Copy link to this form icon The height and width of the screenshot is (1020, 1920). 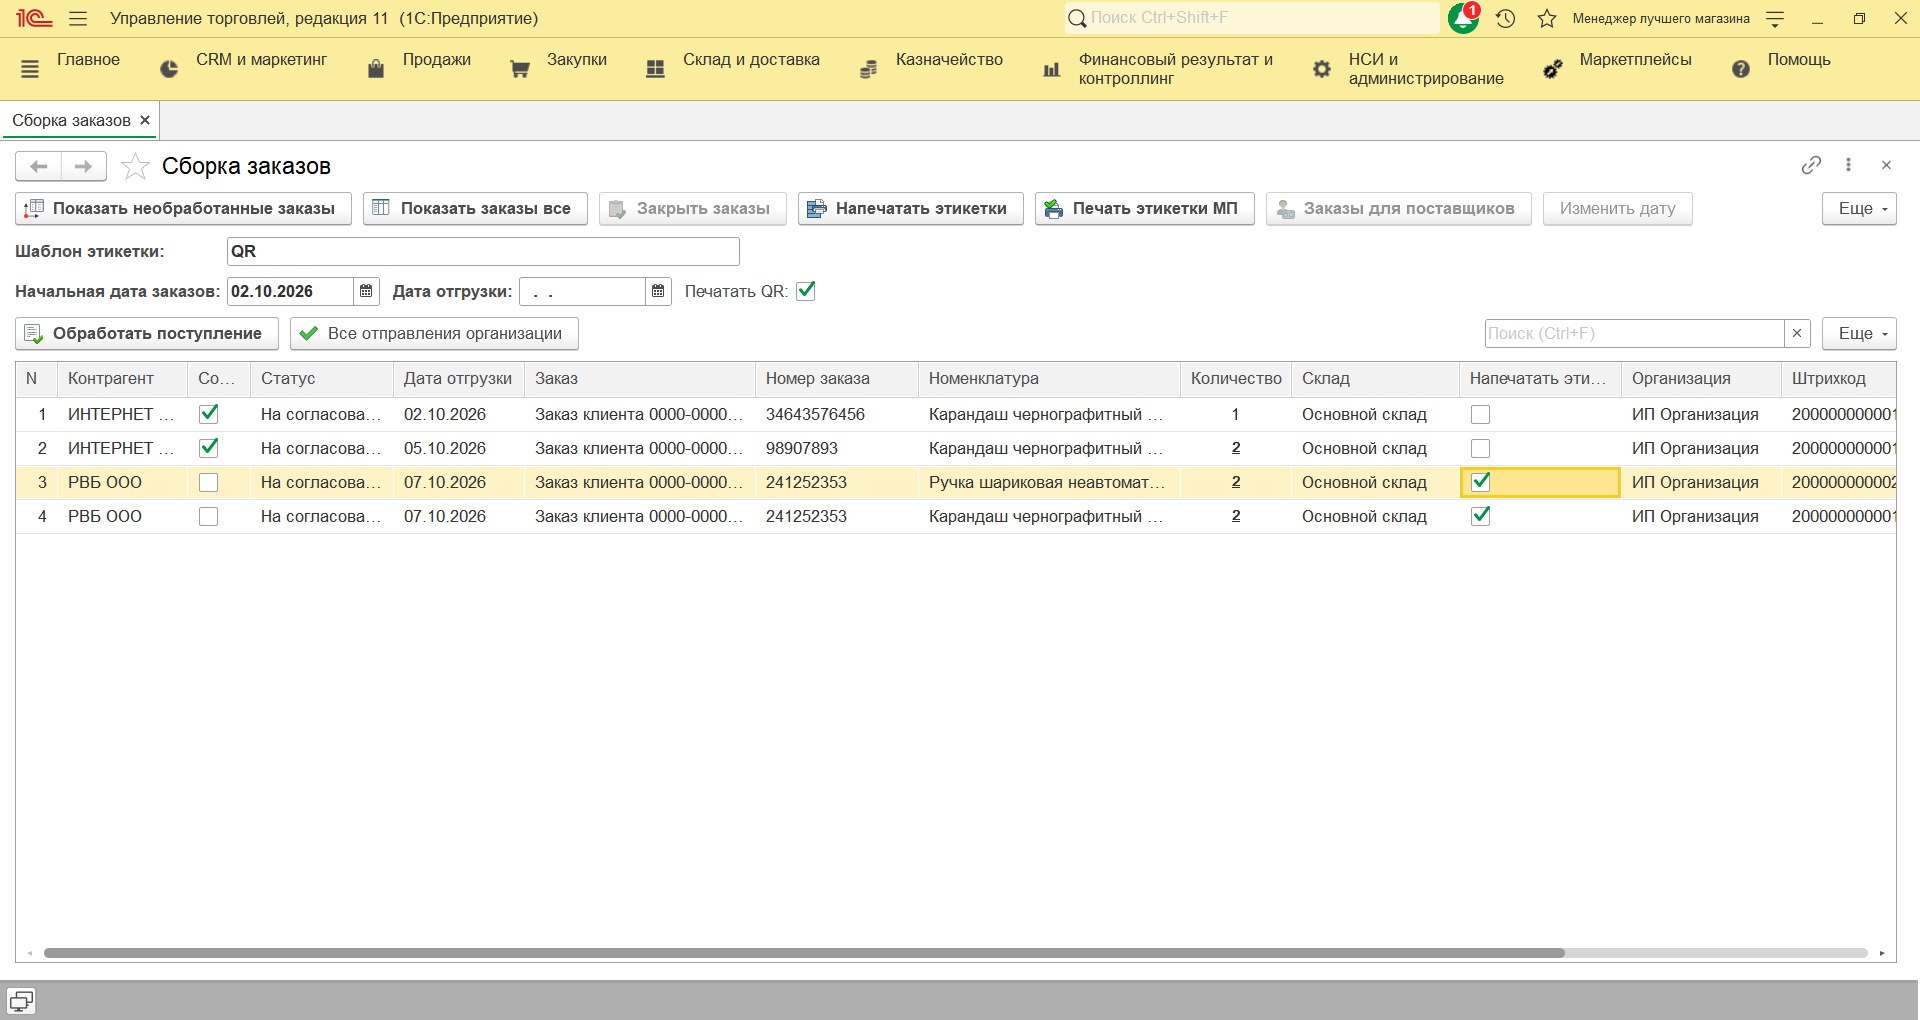(1811, 165)
